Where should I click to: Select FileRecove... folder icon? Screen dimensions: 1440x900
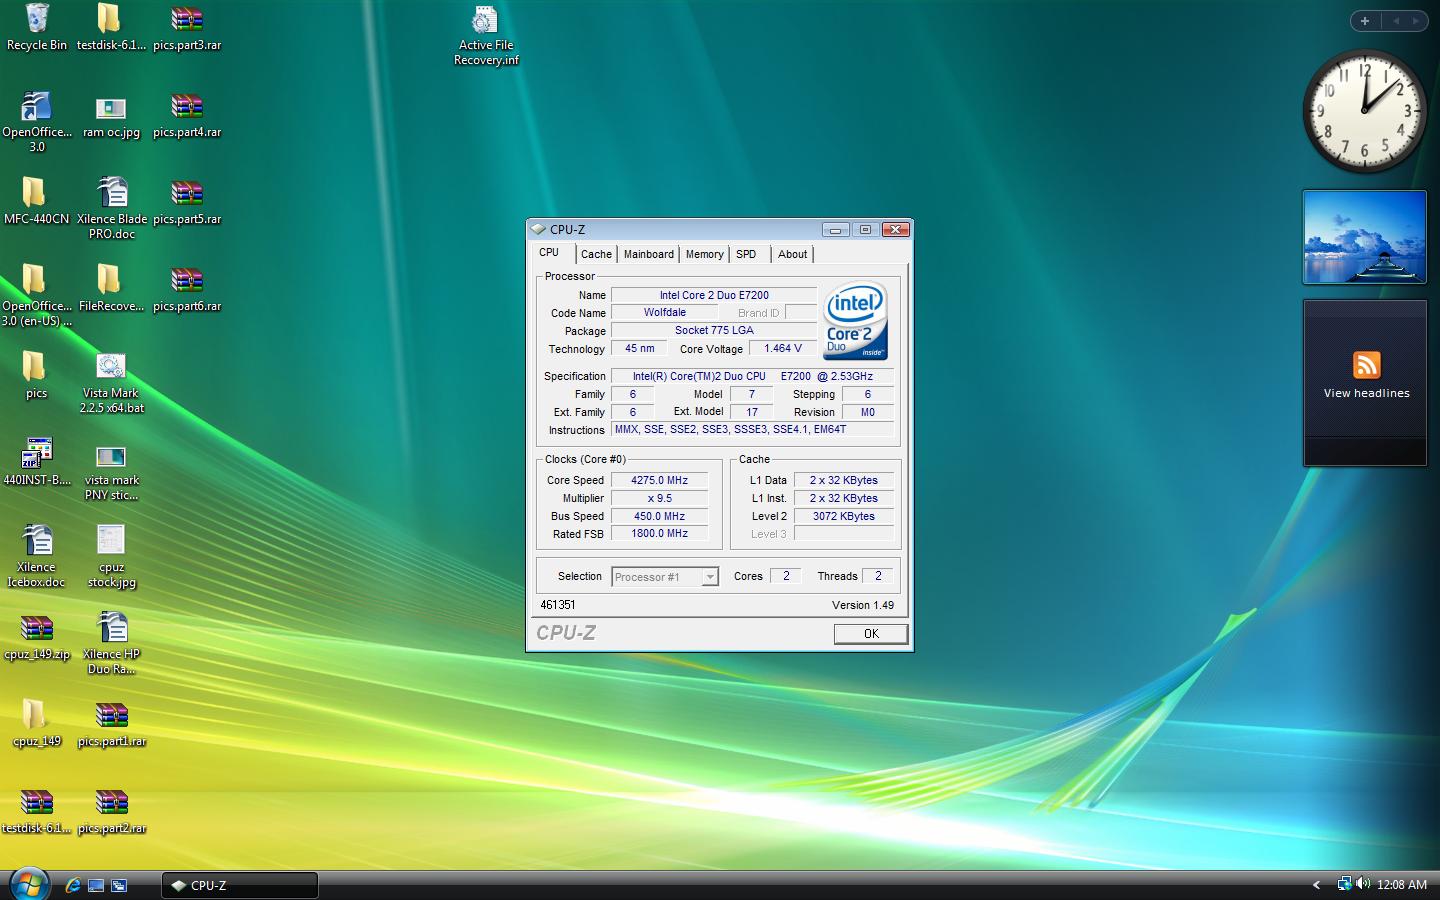click(x=111, y=288)
